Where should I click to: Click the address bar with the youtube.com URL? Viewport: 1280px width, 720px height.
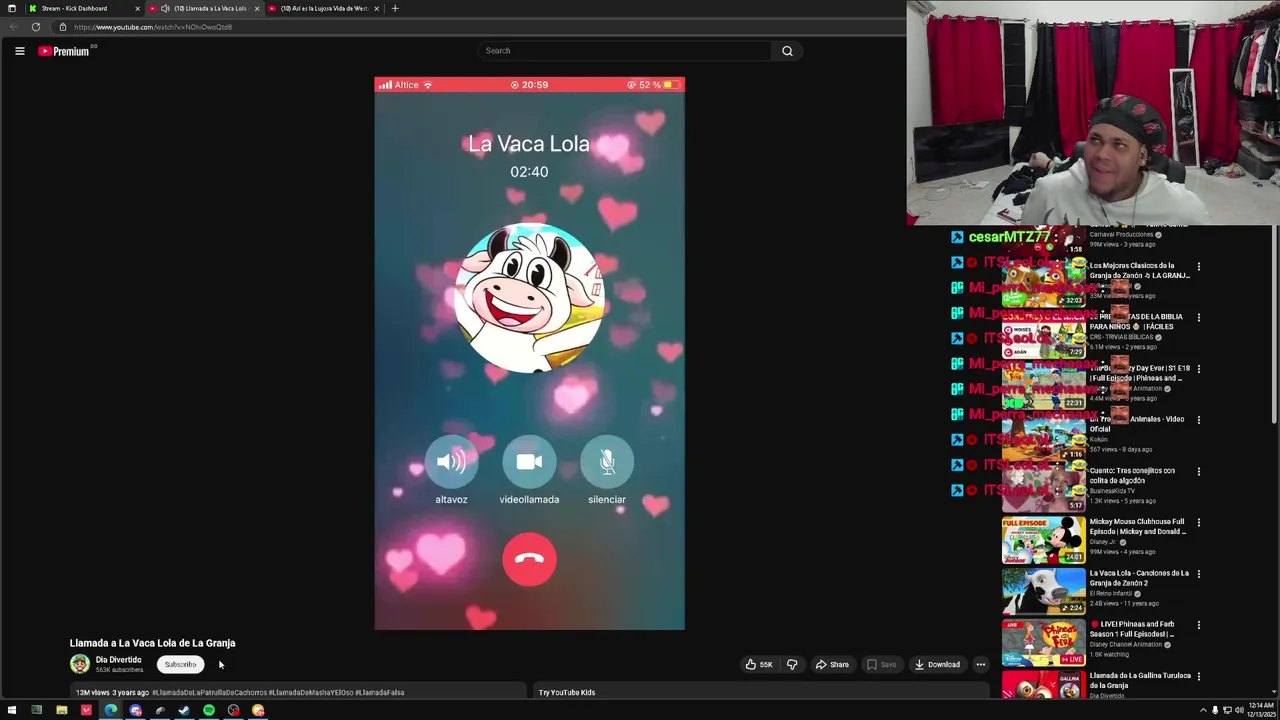(480, 27)
